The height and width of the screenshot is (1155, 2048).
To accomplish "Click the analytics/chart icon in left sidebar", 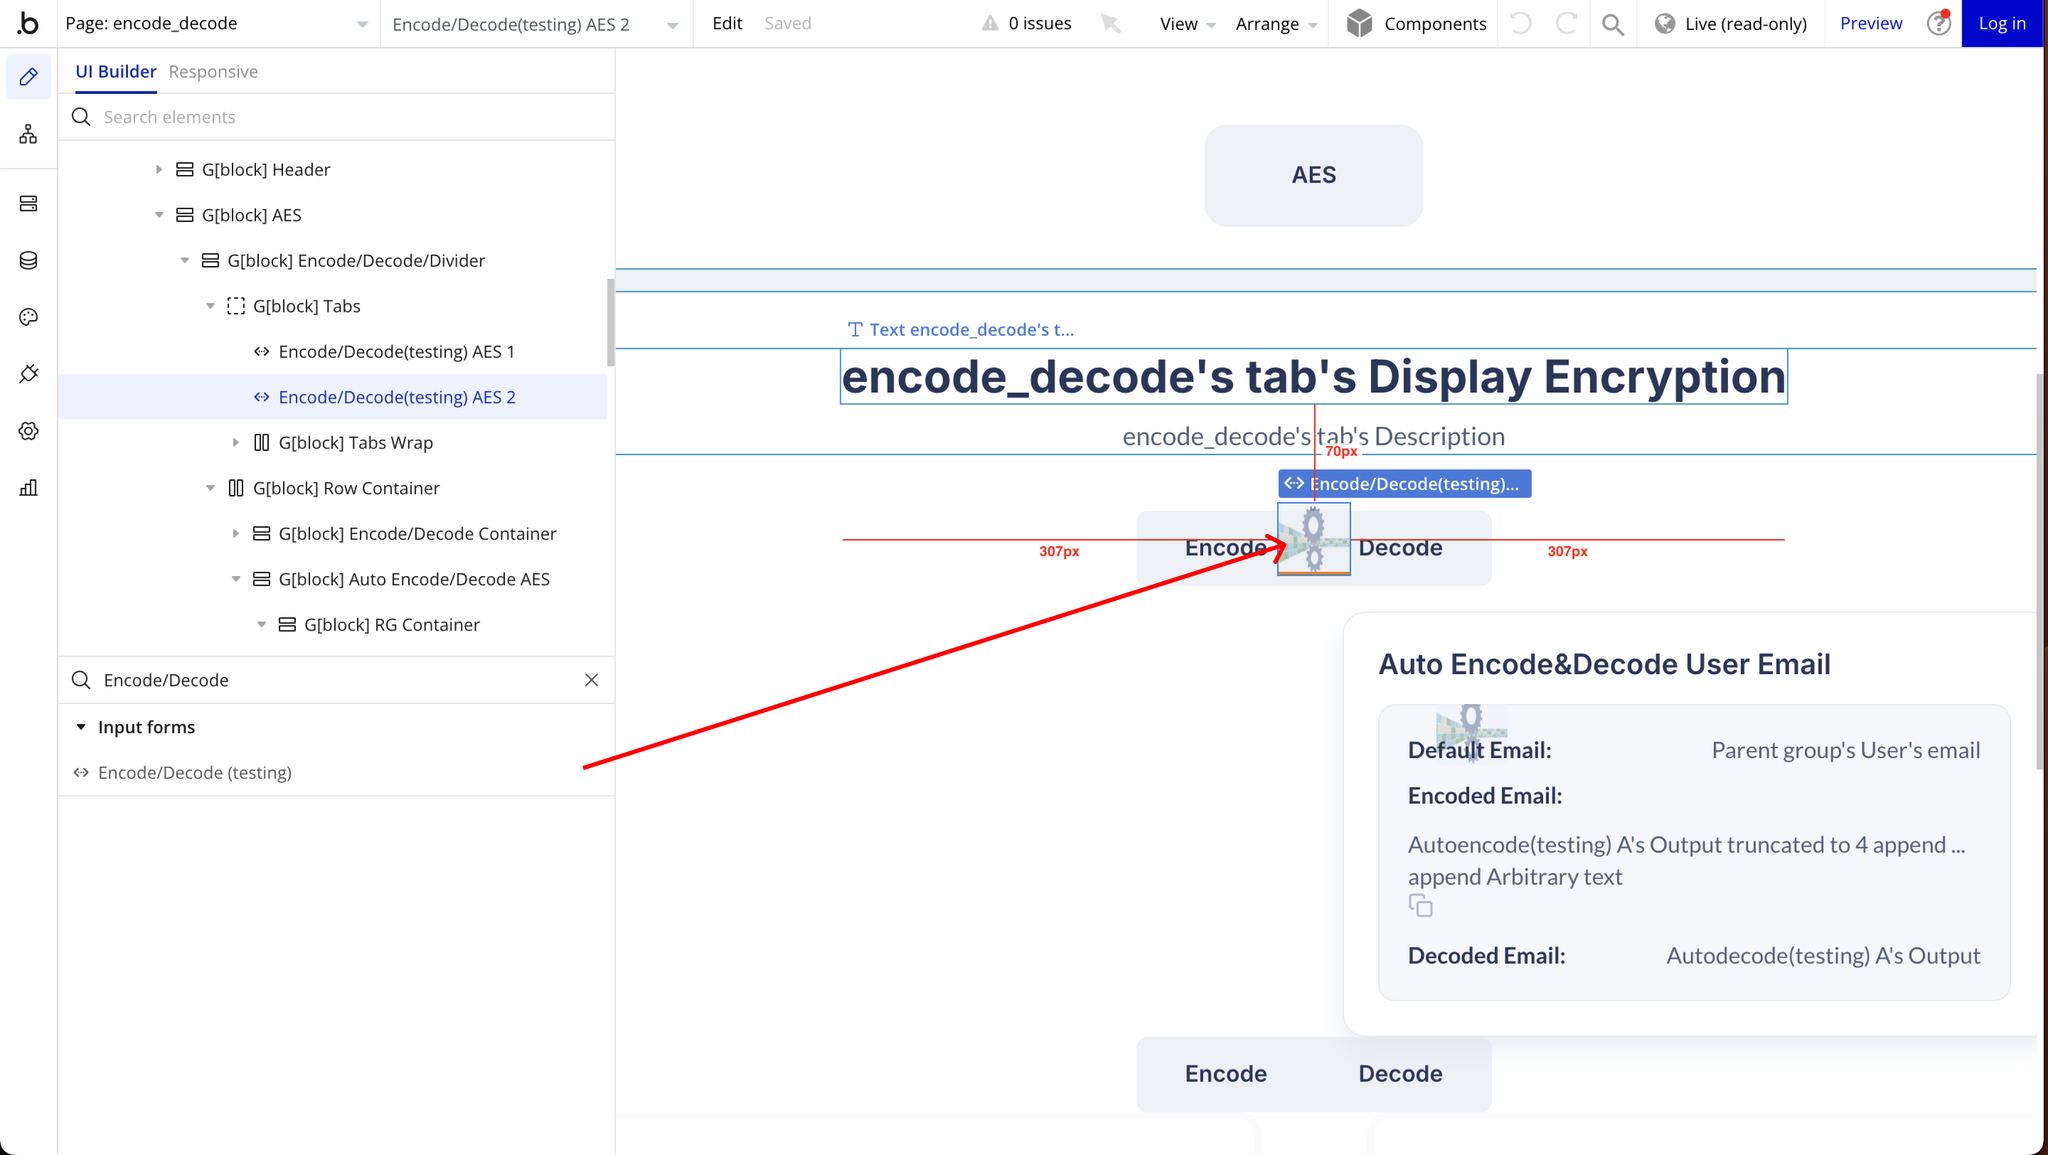I will (x=28, y=487).
